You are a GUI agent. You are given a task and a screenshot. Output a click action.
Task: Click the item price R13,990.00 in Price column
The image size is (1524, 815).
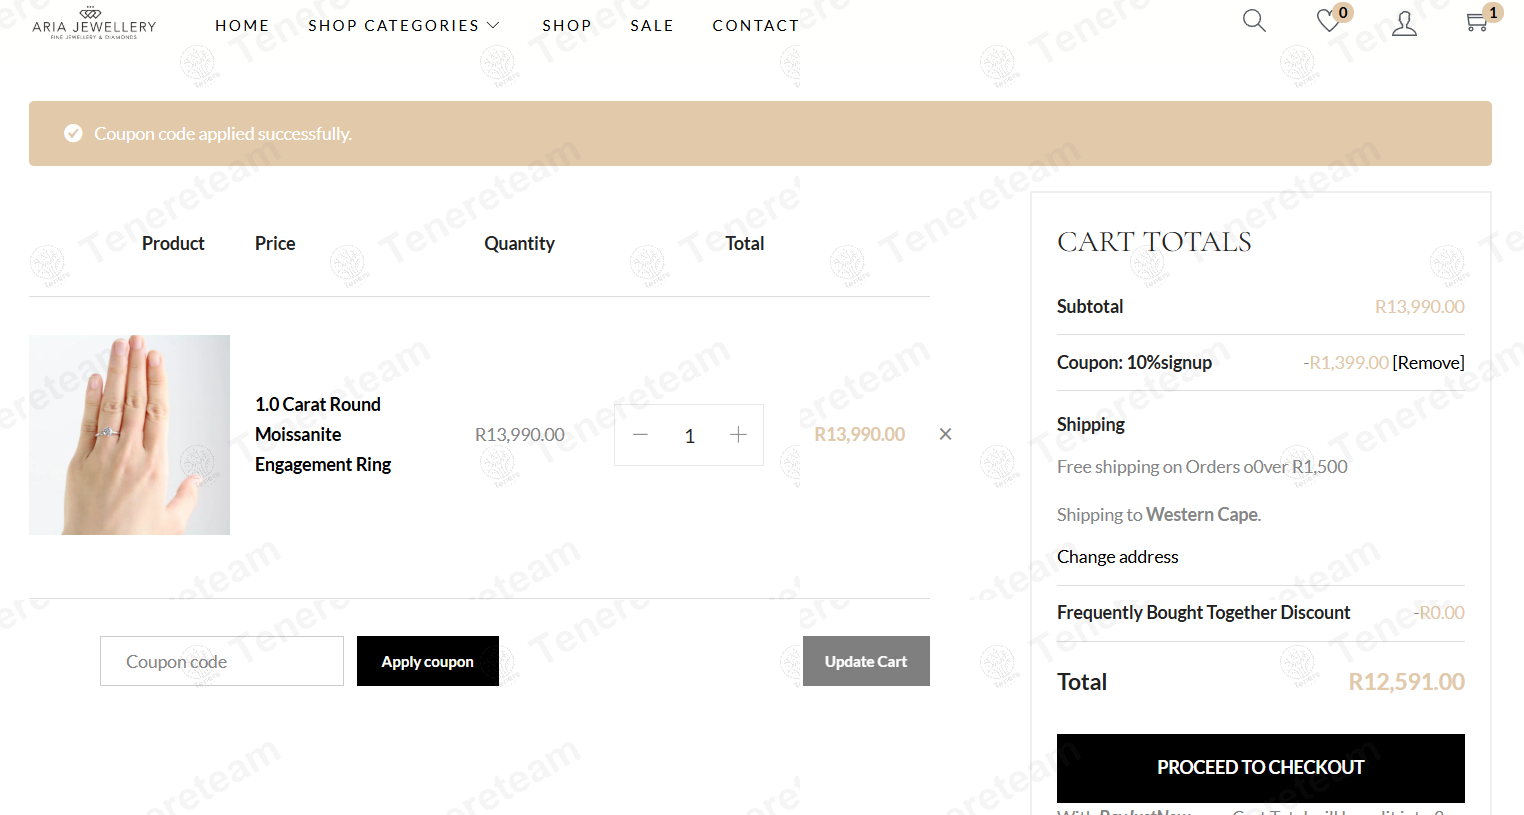(520, 435)
